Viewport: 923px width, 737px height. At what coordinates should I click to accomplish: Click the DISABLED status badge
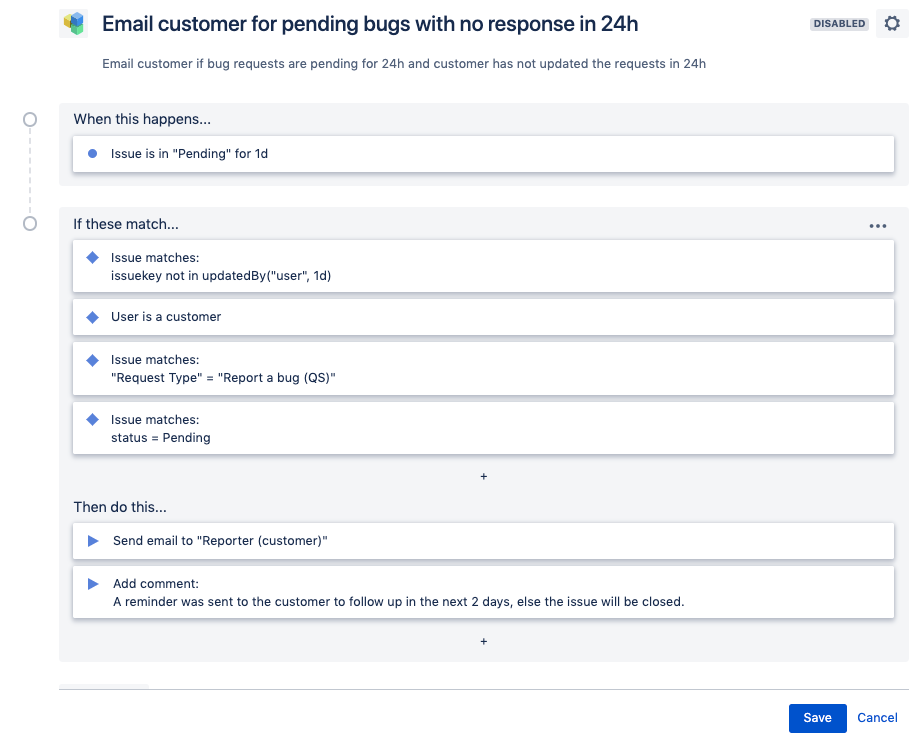pos(839,24)
